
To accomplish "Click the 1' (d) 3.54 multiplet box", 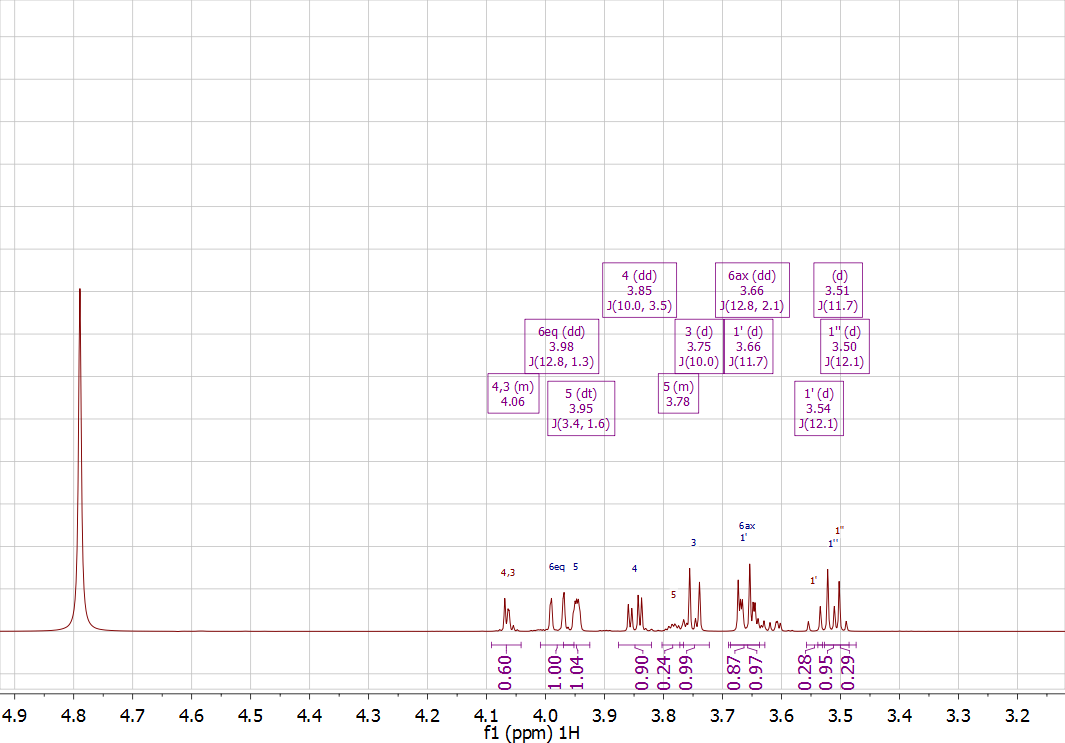I will click(818, 409).
